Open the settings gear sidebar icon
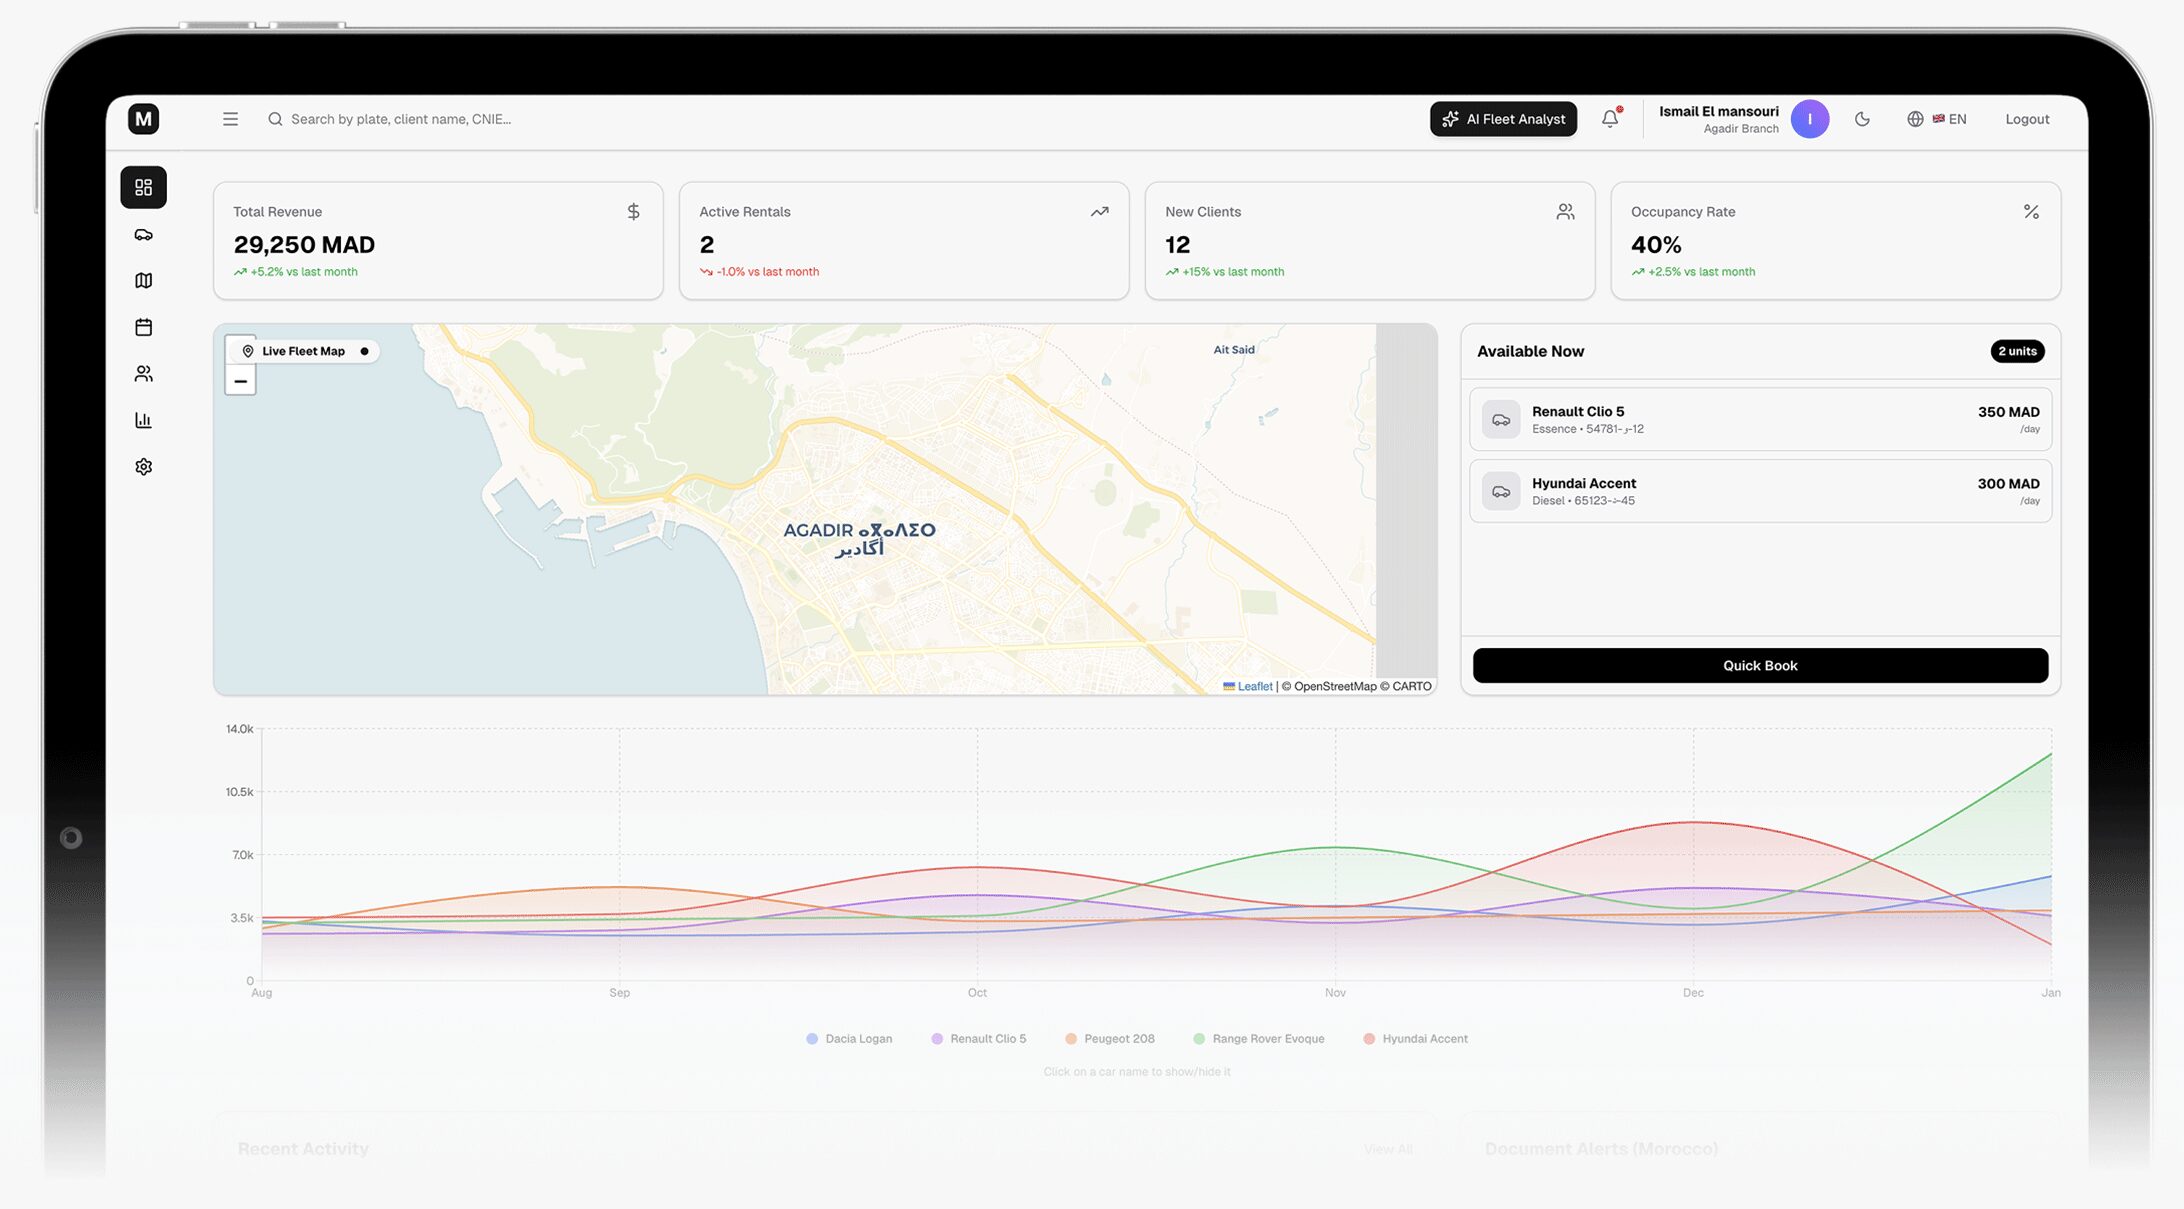2184x1209 pixels. (x=143, y=467)
